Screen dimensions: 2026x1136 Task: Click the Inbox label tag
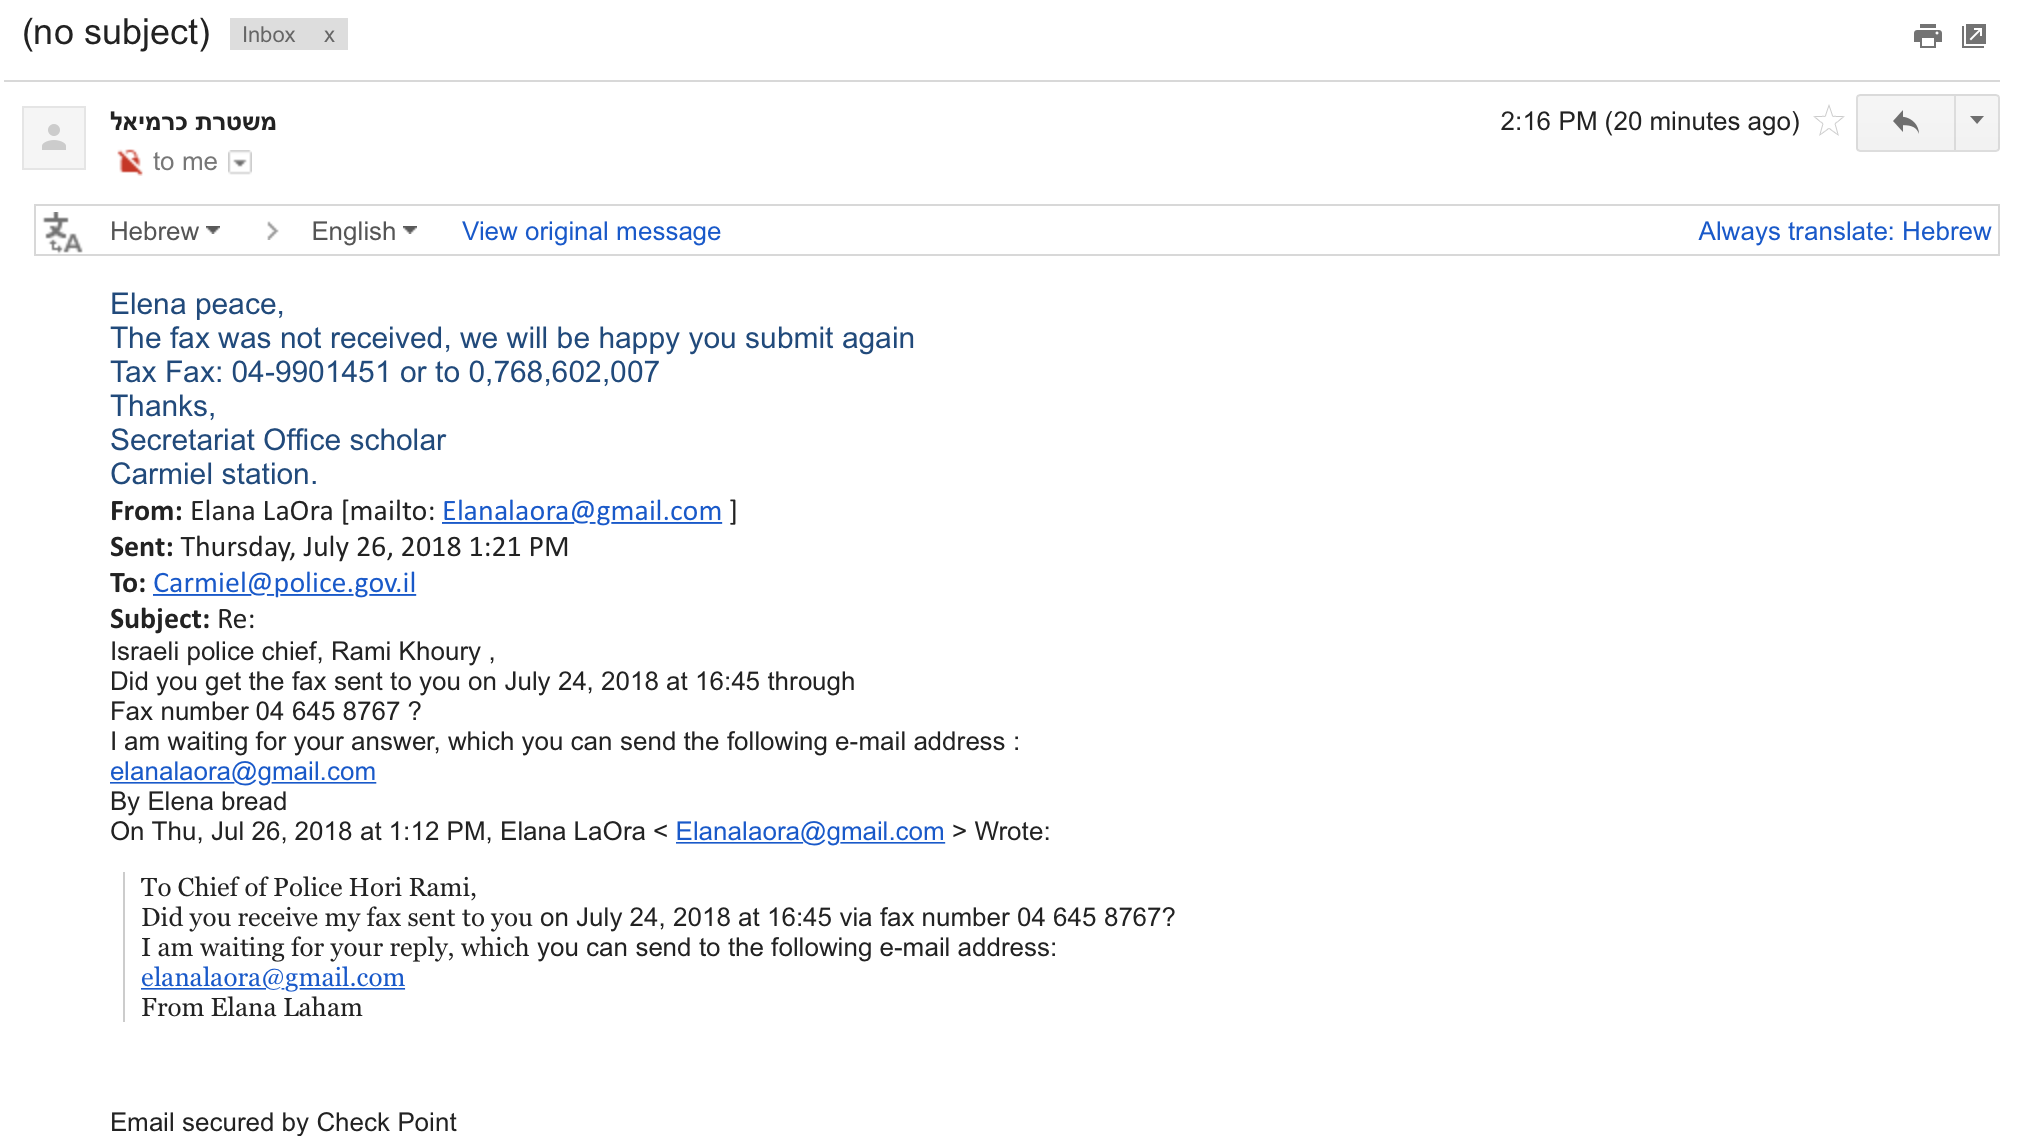(x=269, y=35)
